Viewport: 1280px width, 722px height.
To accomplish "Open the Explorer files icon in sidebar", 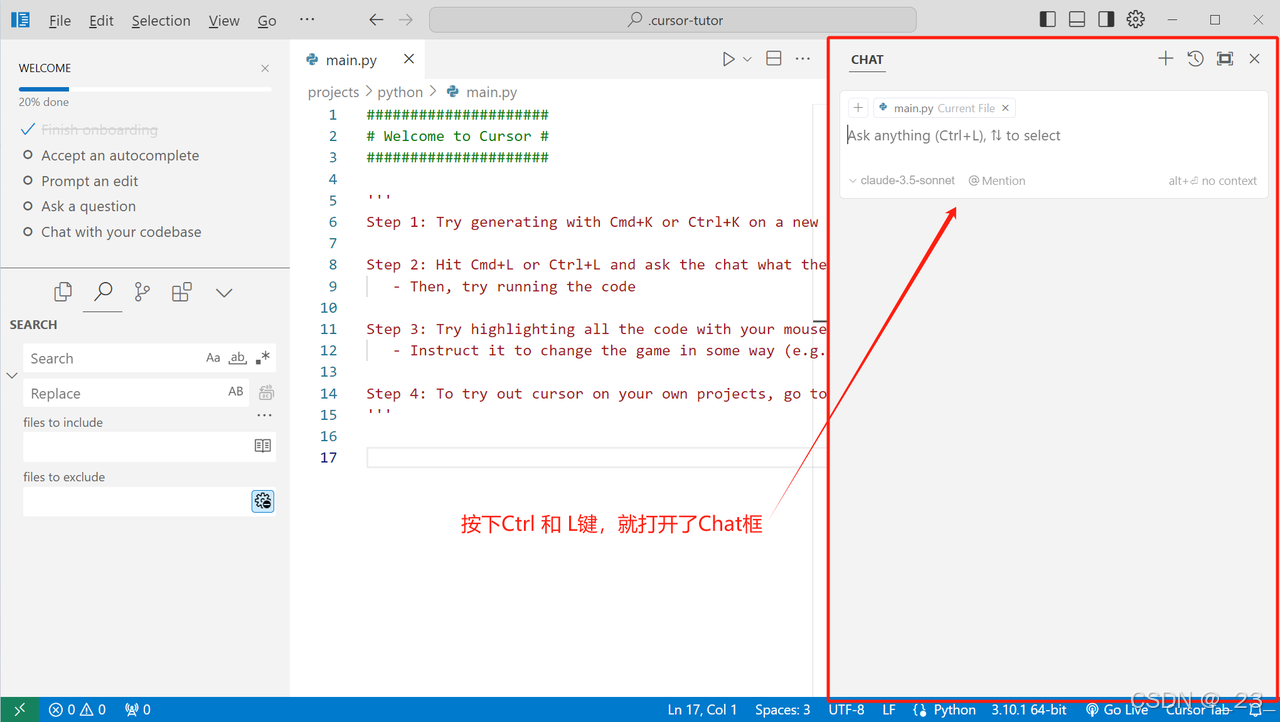I will pyautogui.click(x=63, y=292).
